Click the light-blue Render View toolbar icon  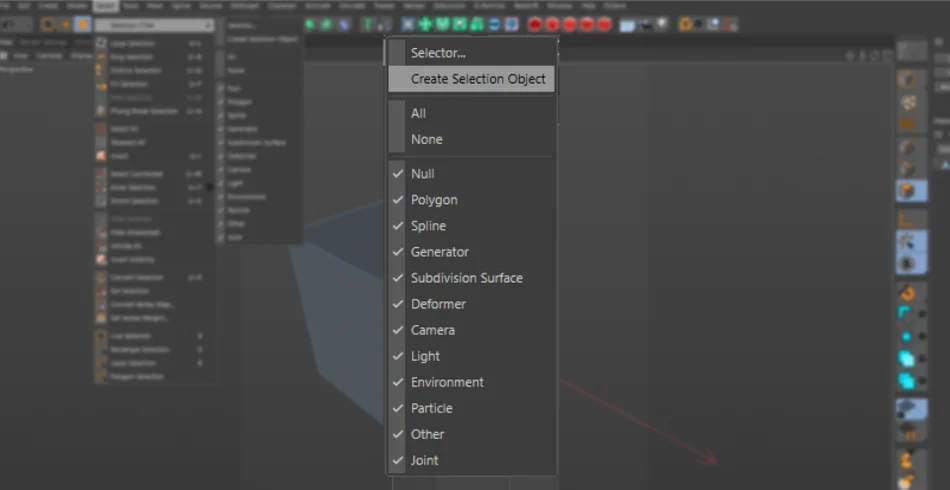click(x=627, y=25)
